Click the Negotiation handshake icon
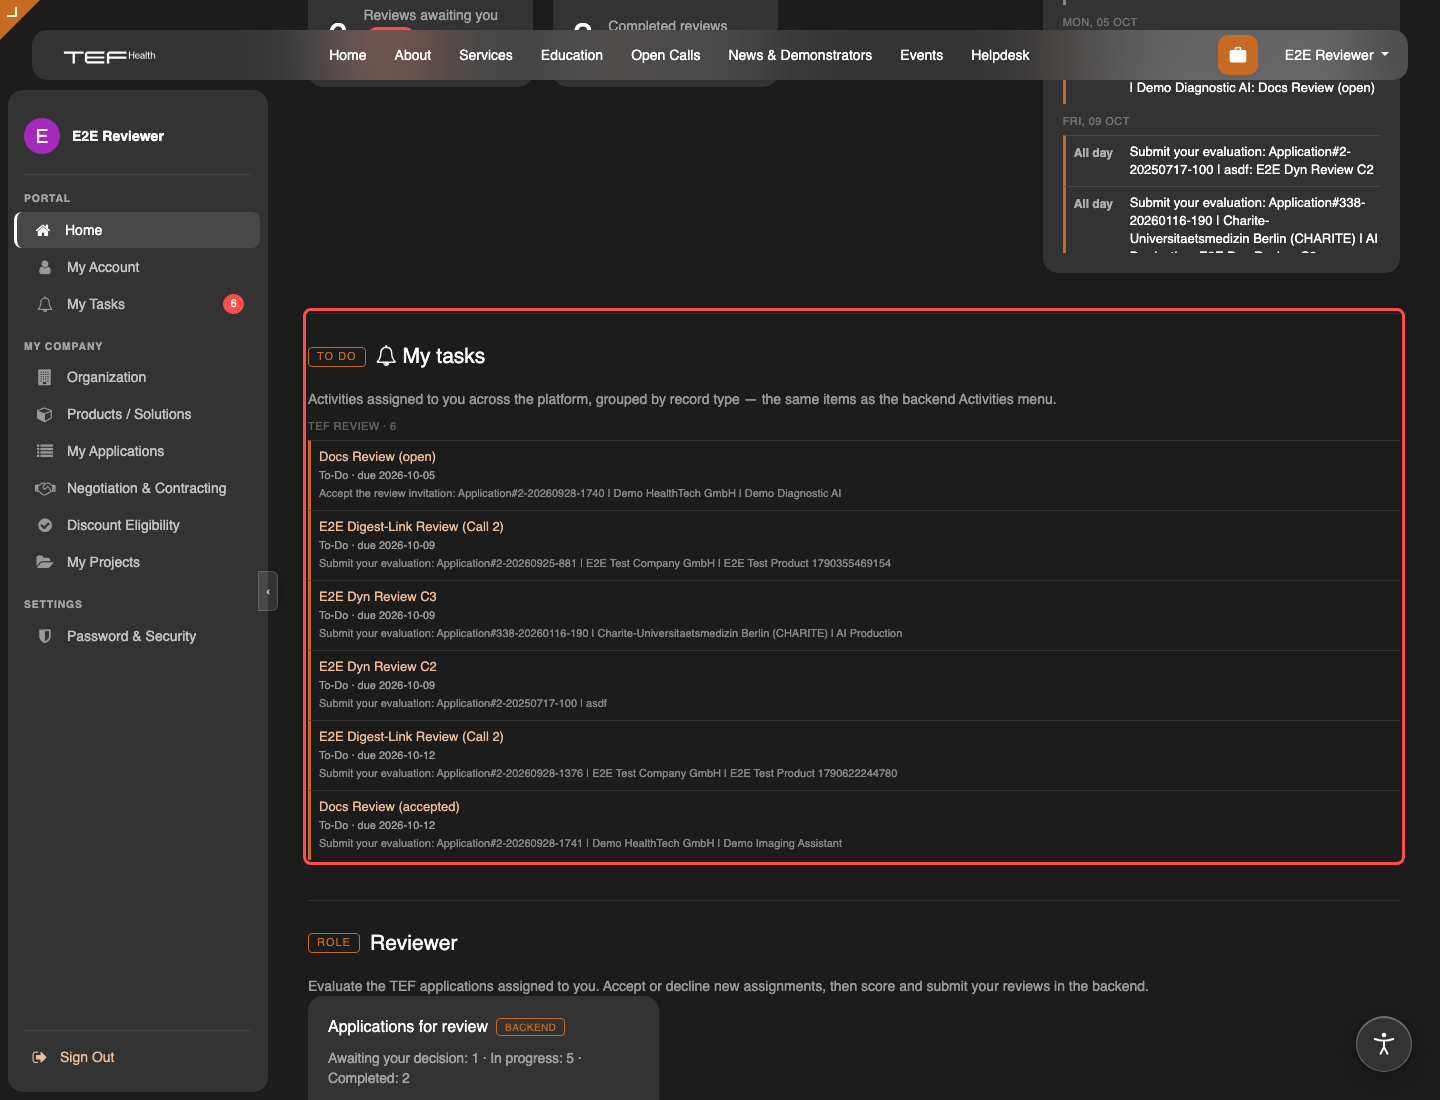Image resolution: width=1440 pixels, height=1100 pixels. coord(45,488)
